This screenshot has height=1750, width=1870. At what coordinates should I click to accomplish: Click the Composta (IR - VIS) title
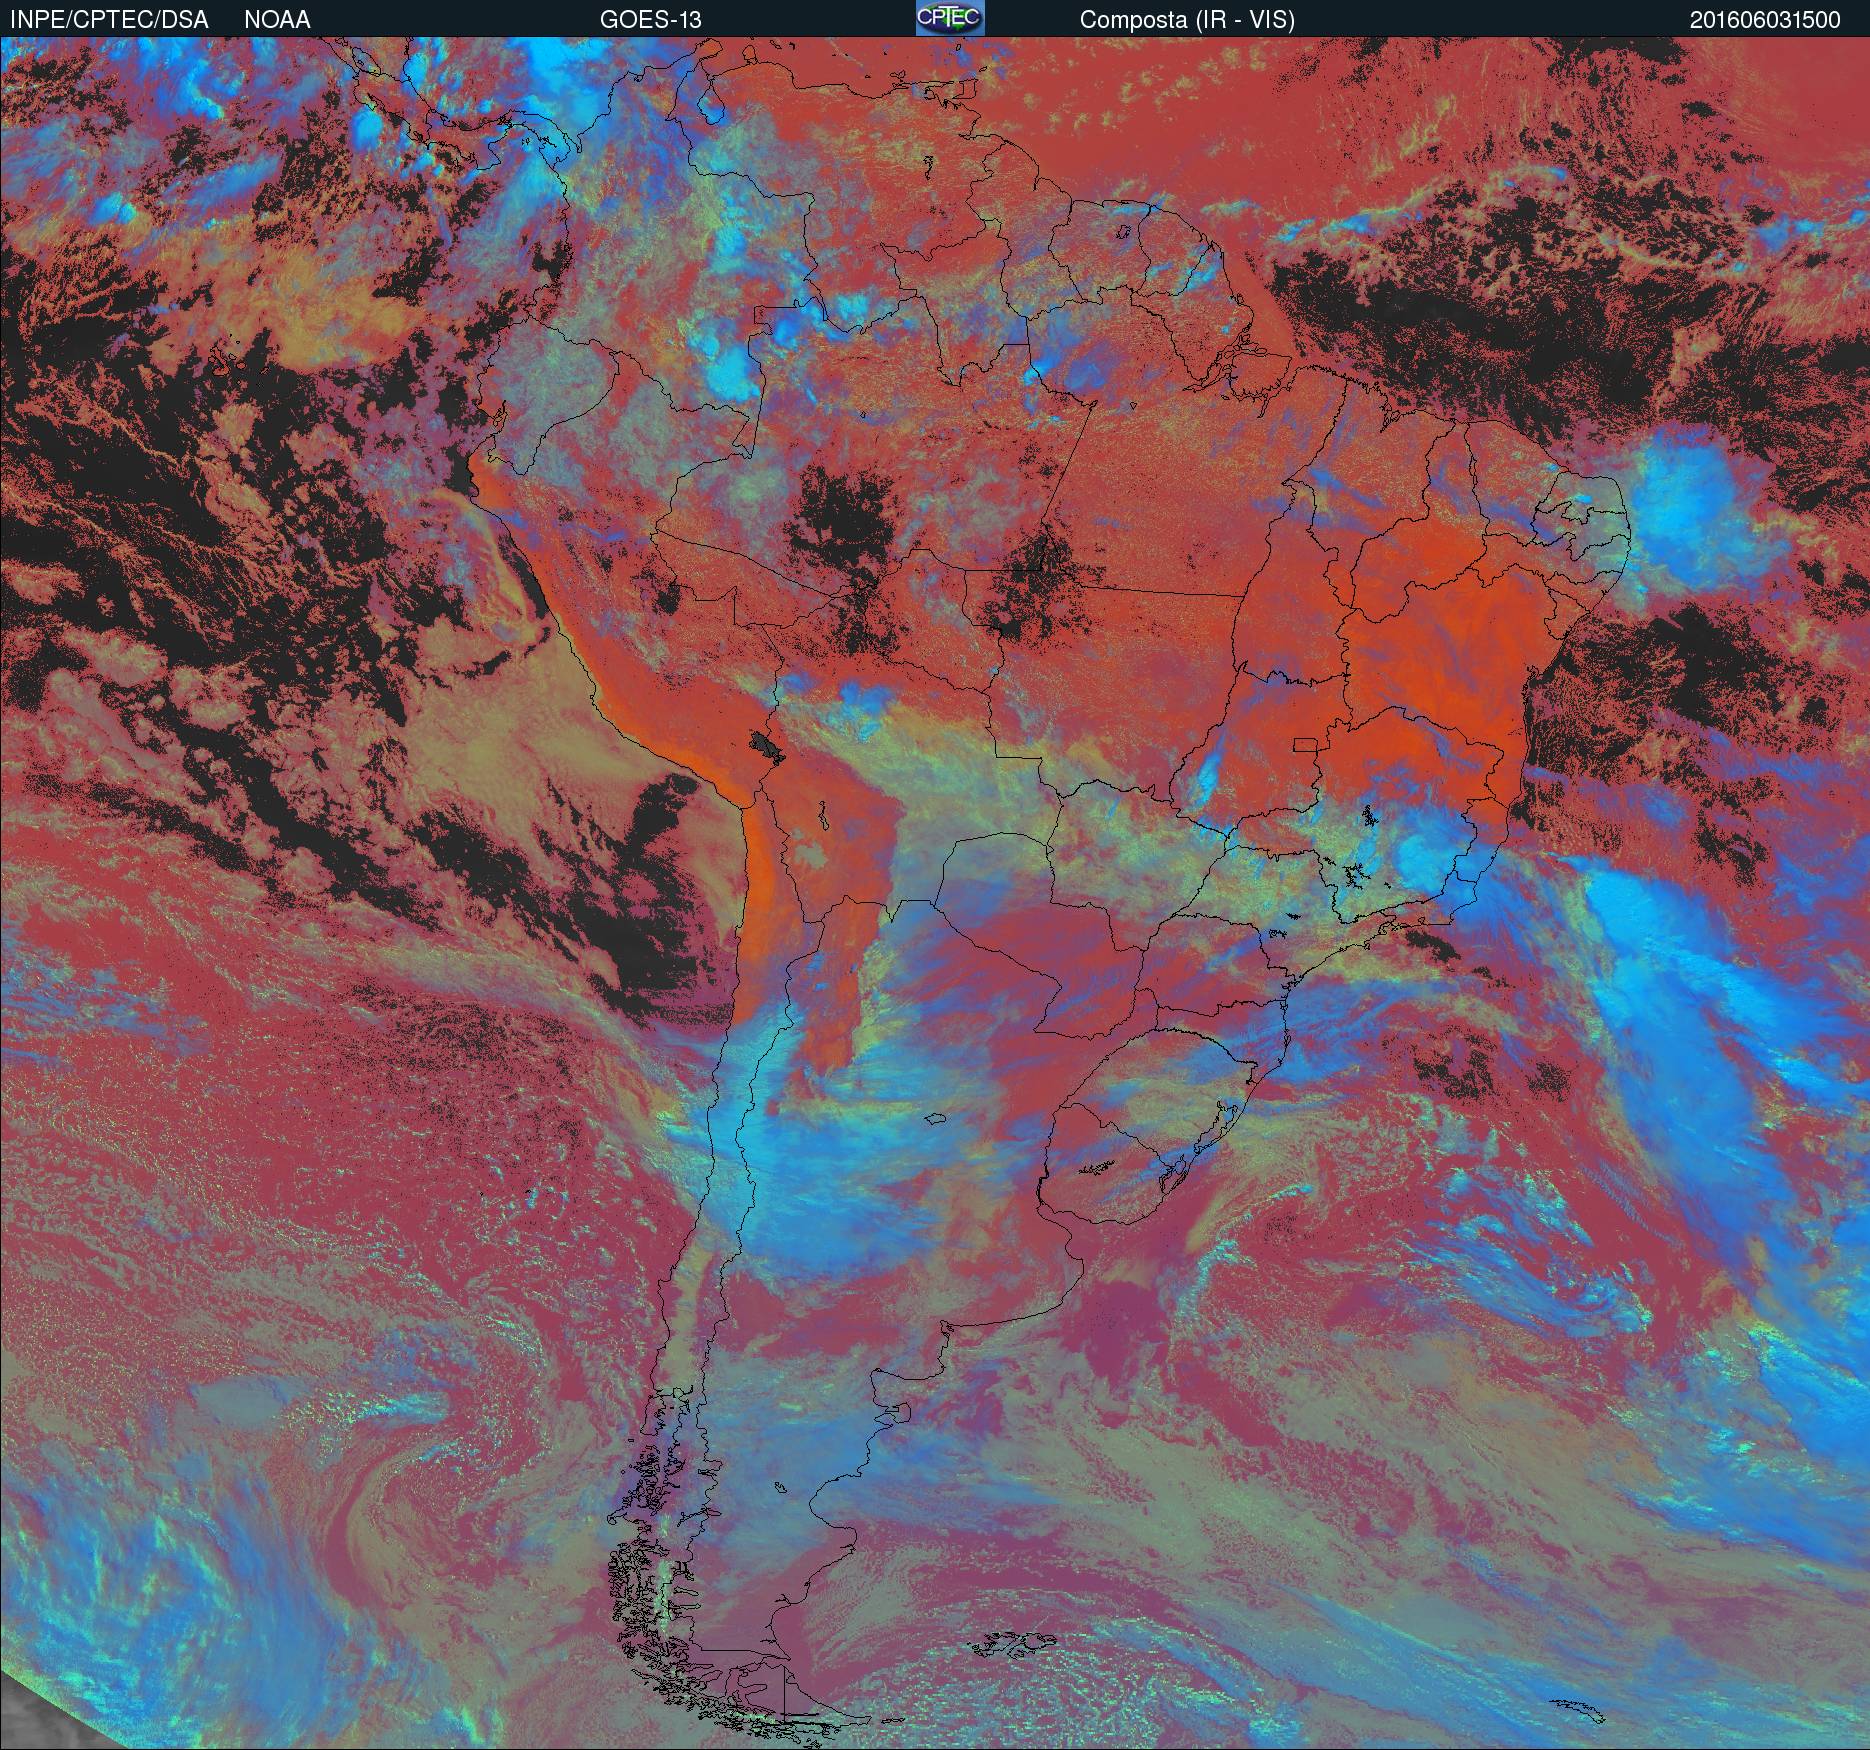click(1187, 20)
